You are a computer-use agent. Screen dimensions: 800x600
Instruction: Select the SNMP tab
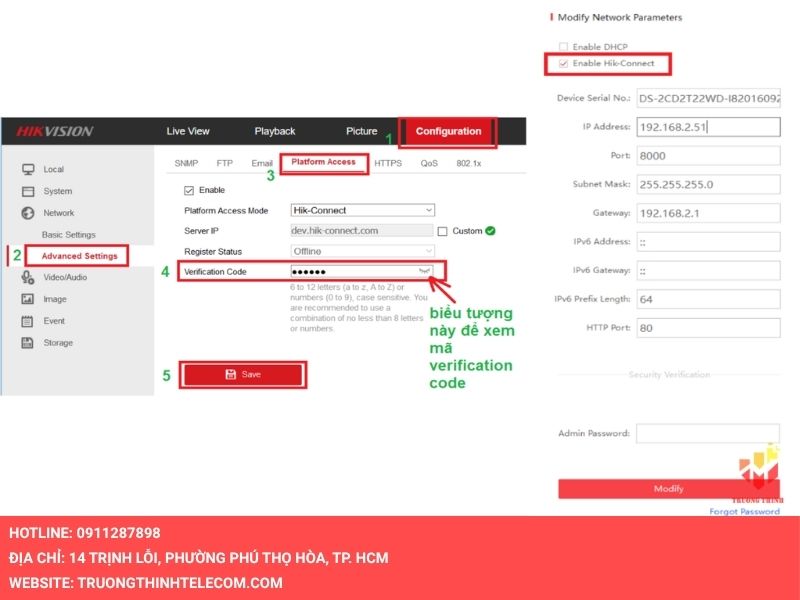186,163
